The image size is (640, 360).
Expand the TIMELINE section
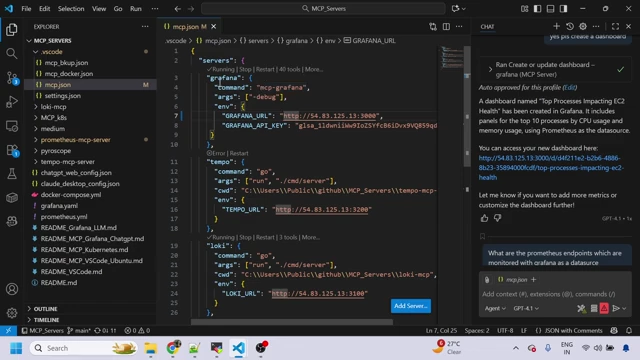click(90, 320)
